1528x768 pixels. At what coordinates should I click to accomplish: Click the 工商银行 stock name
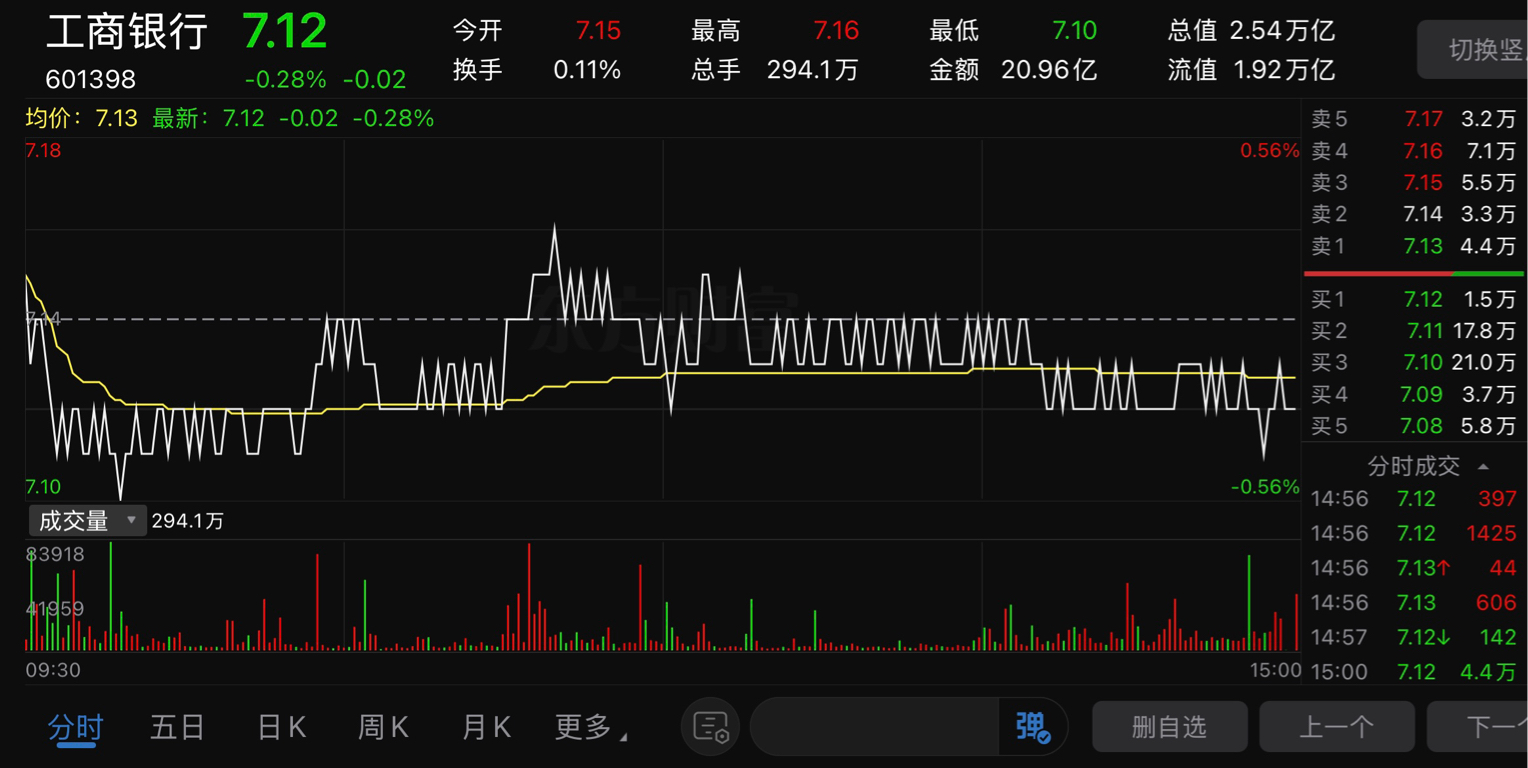[x=126, y=31]
